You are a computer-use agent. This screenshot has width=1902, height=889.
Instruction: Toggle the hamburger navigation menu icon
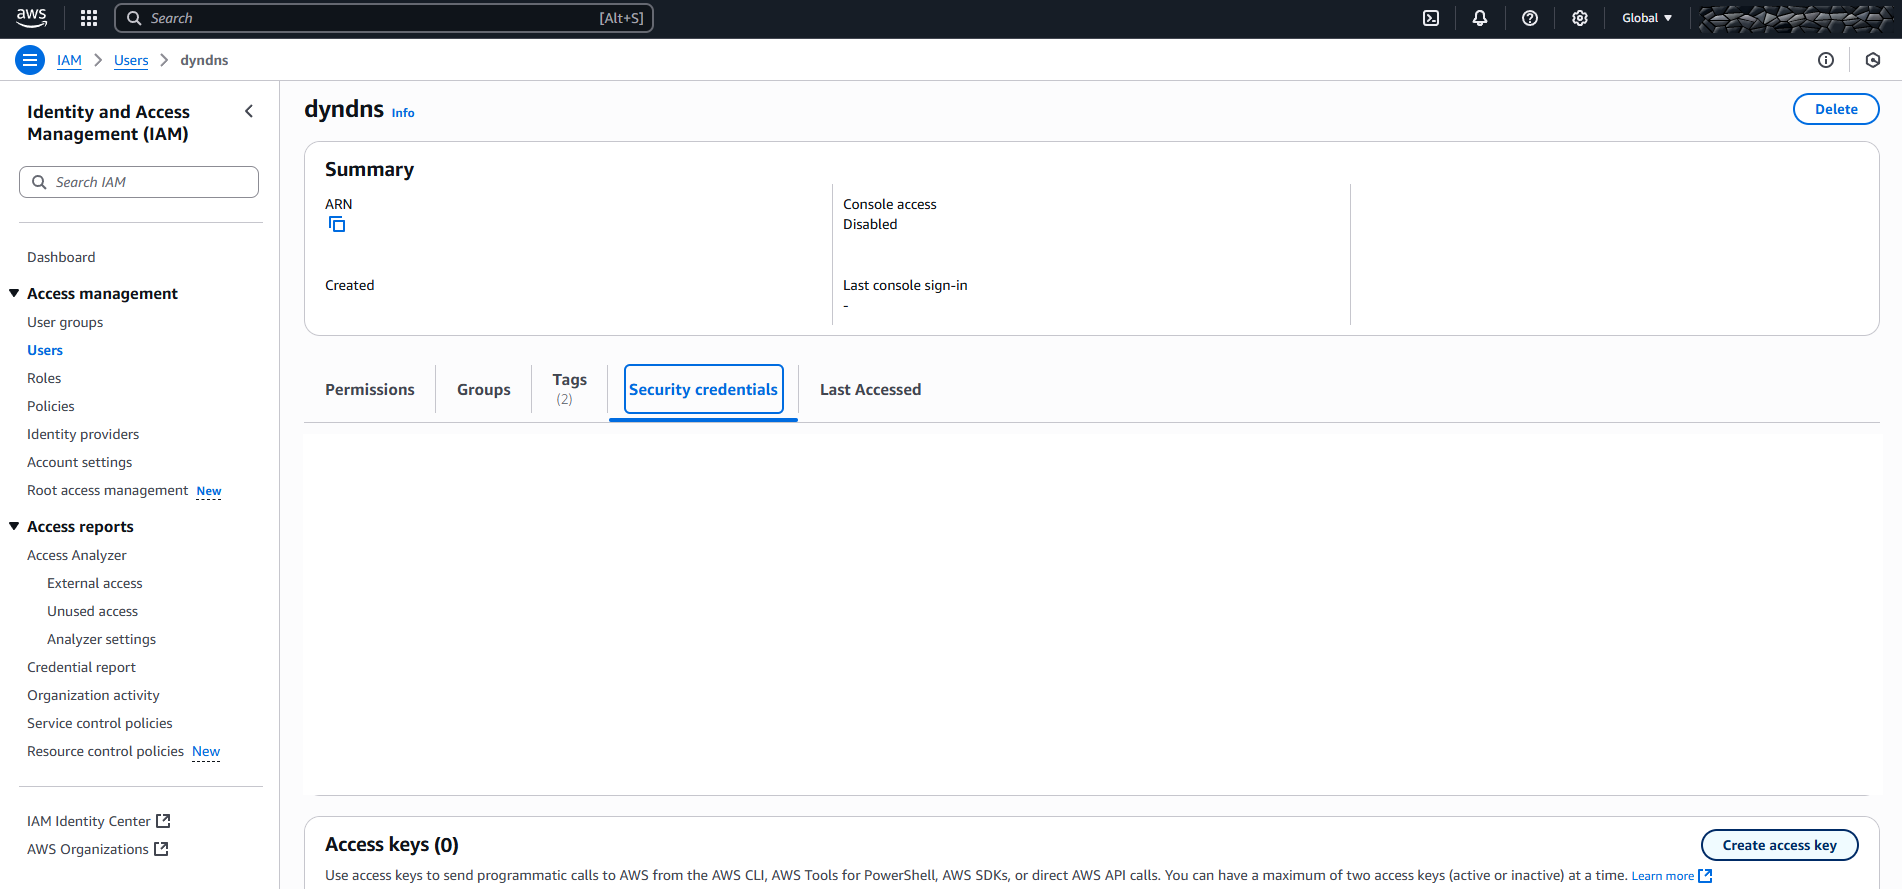(30, 60)
